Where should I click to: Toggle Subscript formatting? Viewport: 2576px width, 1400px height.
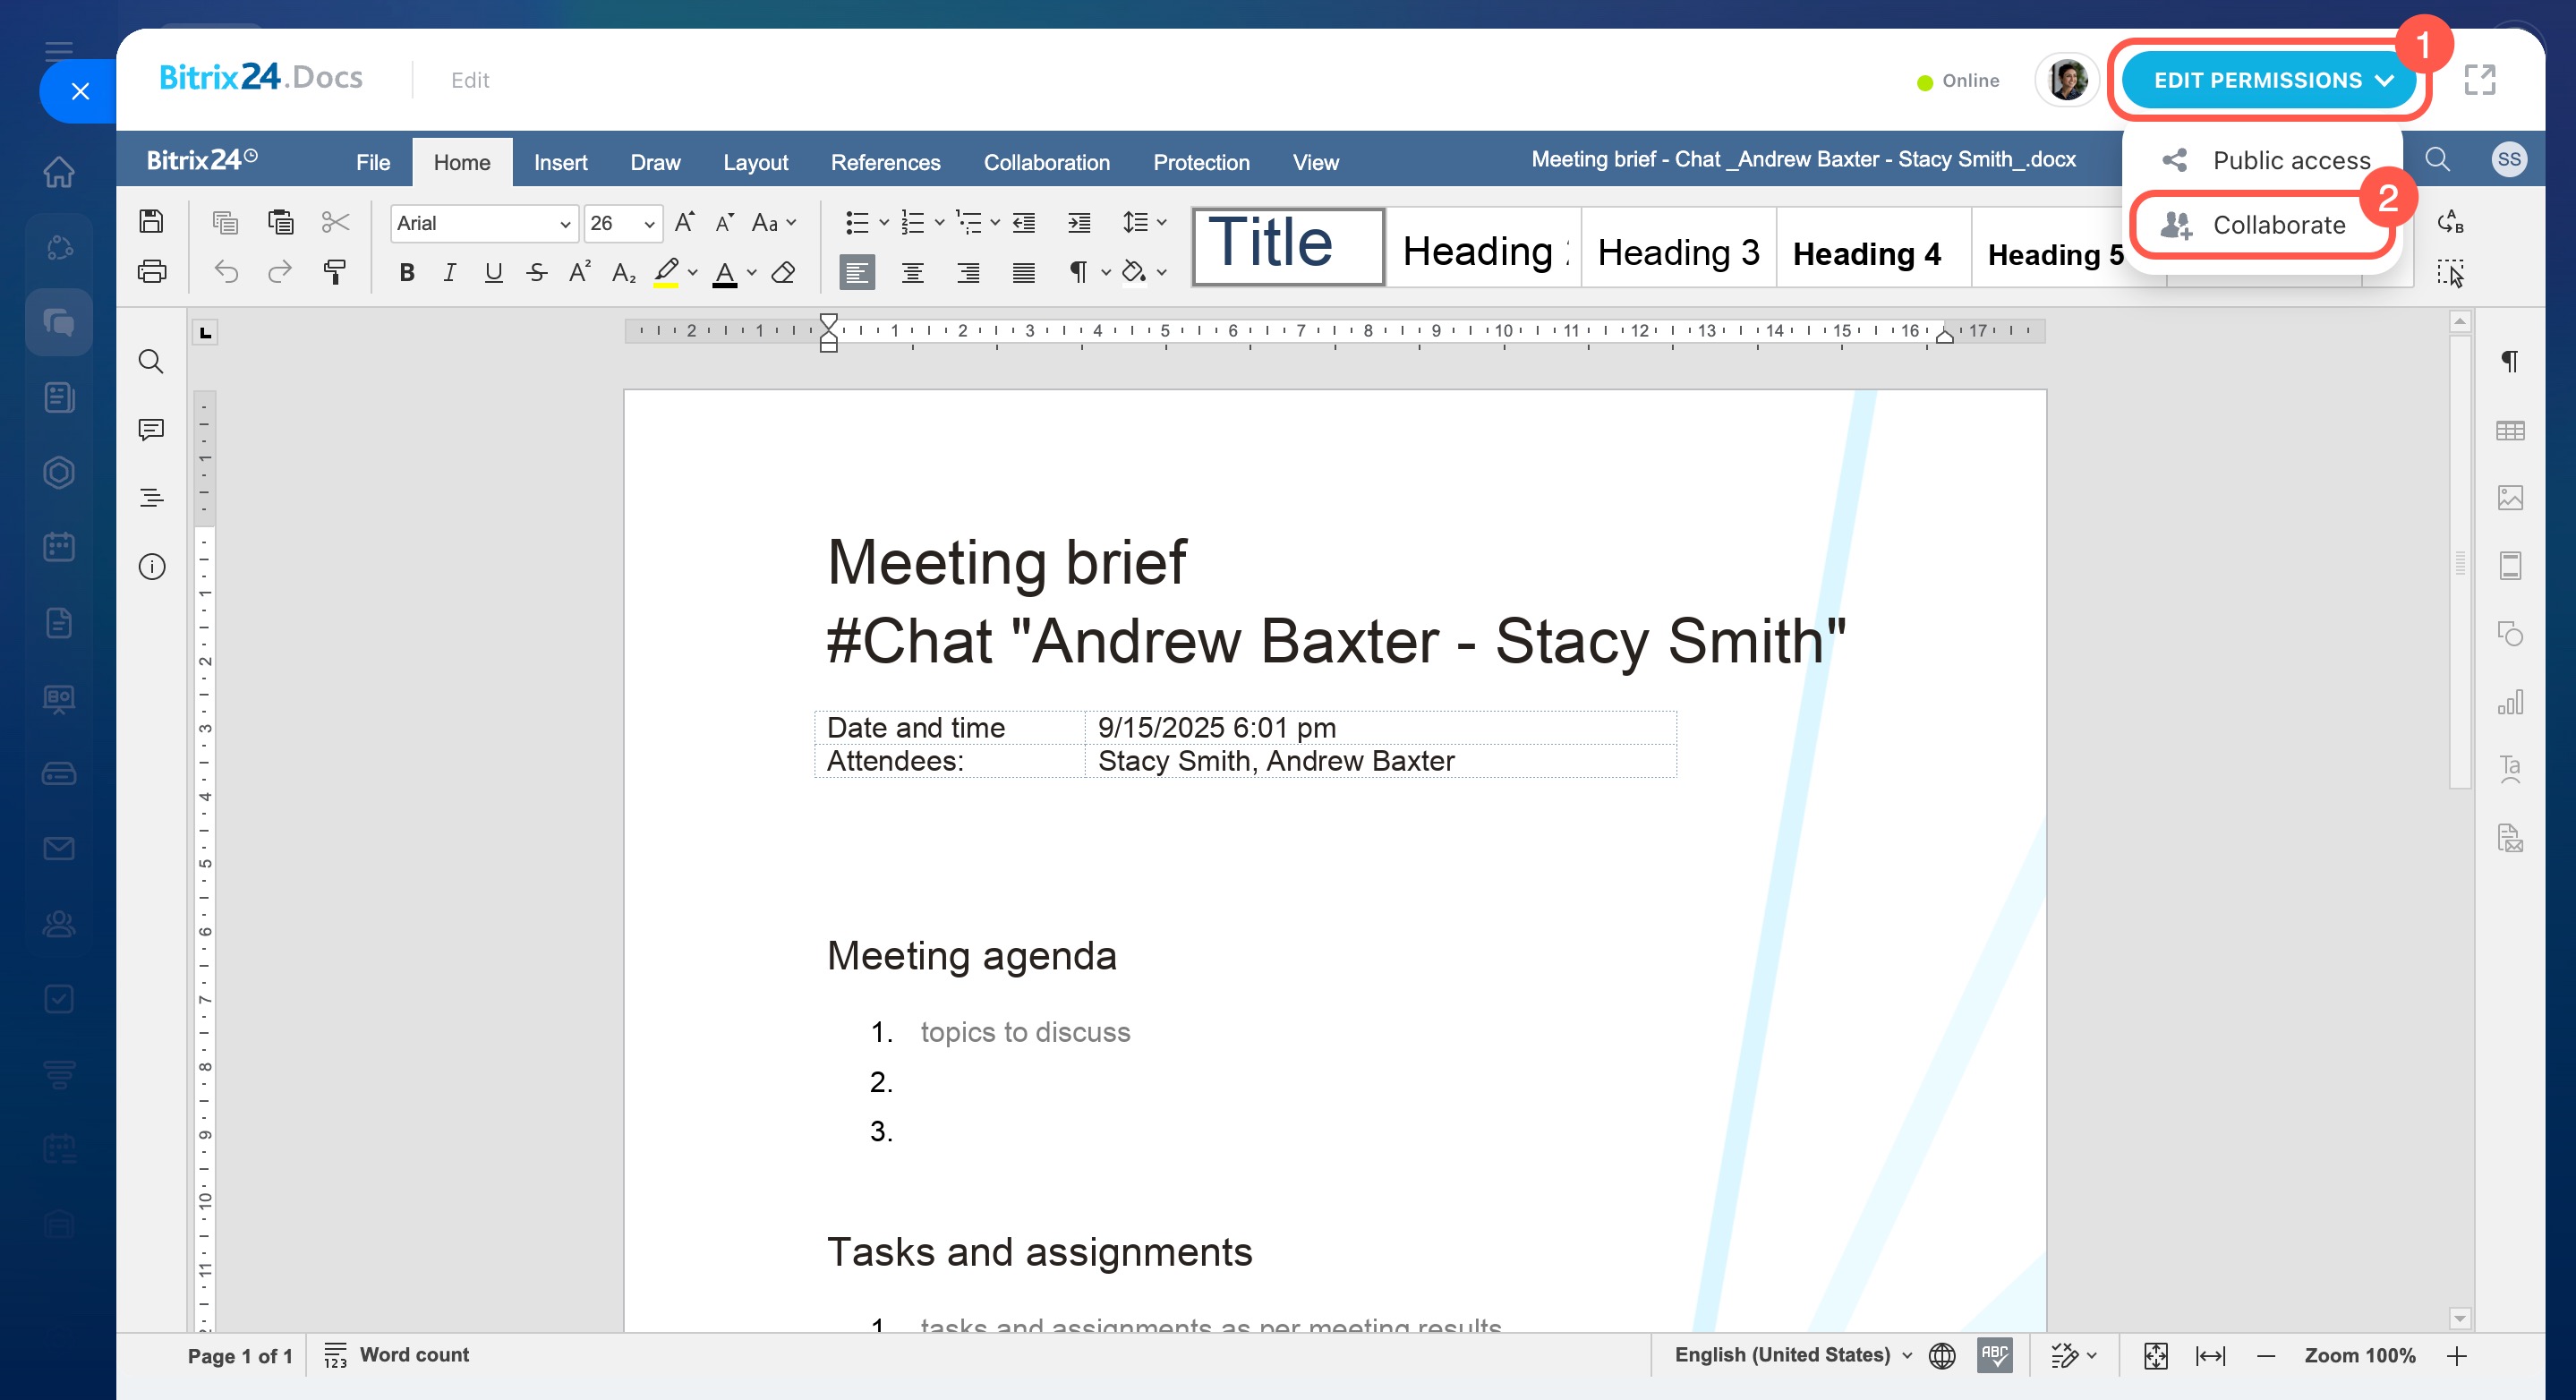(x=623, y=272)
